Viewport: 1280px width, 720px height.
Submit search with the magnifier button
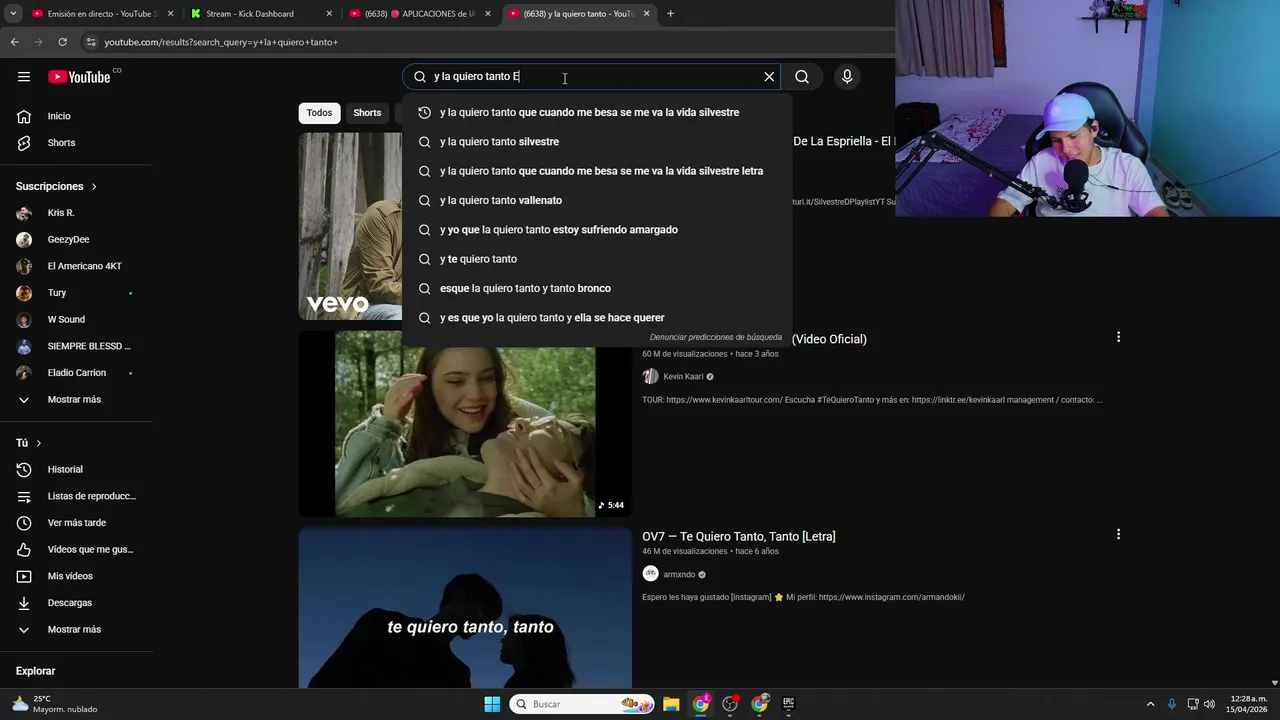click(x=802, y=77)
